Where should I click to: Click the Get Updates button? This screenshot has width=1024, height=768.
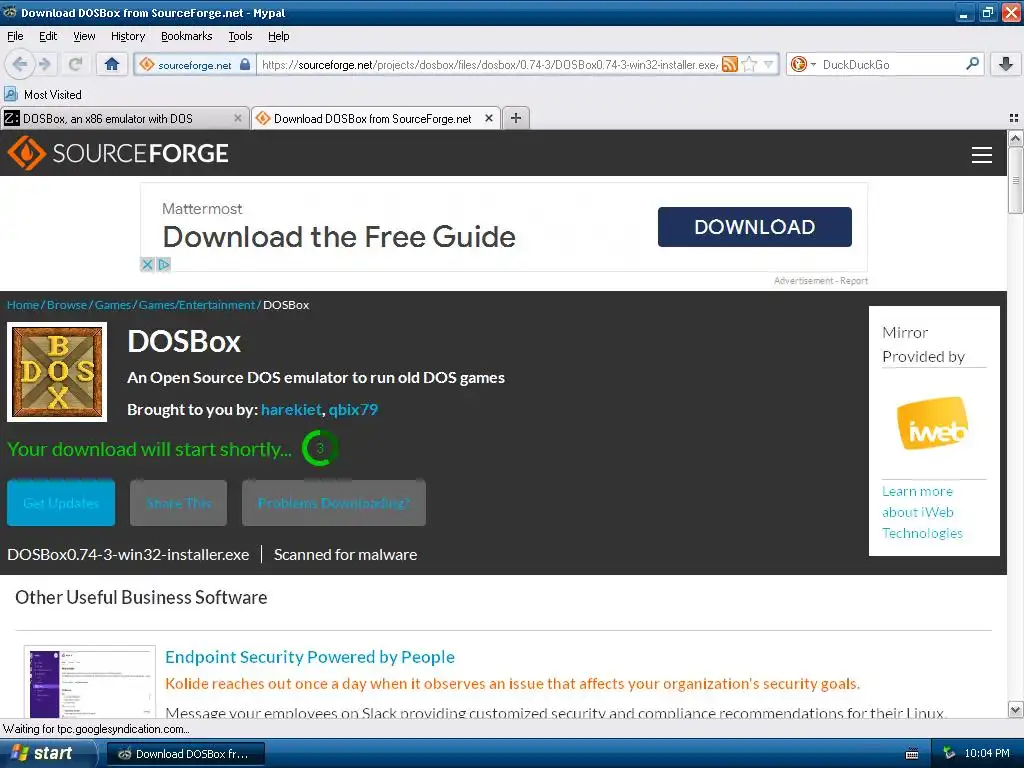coord(61,503)
